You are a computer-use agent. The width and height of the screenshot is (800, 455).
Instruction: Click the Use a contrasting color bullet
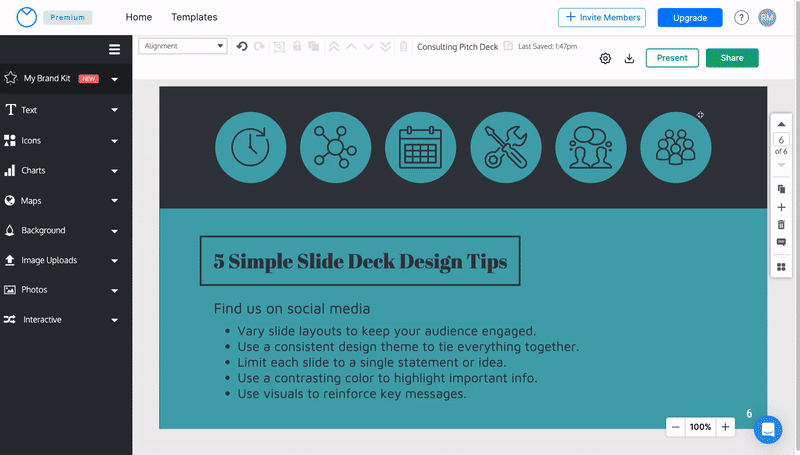pyautogui.click(x=387, y=378)
